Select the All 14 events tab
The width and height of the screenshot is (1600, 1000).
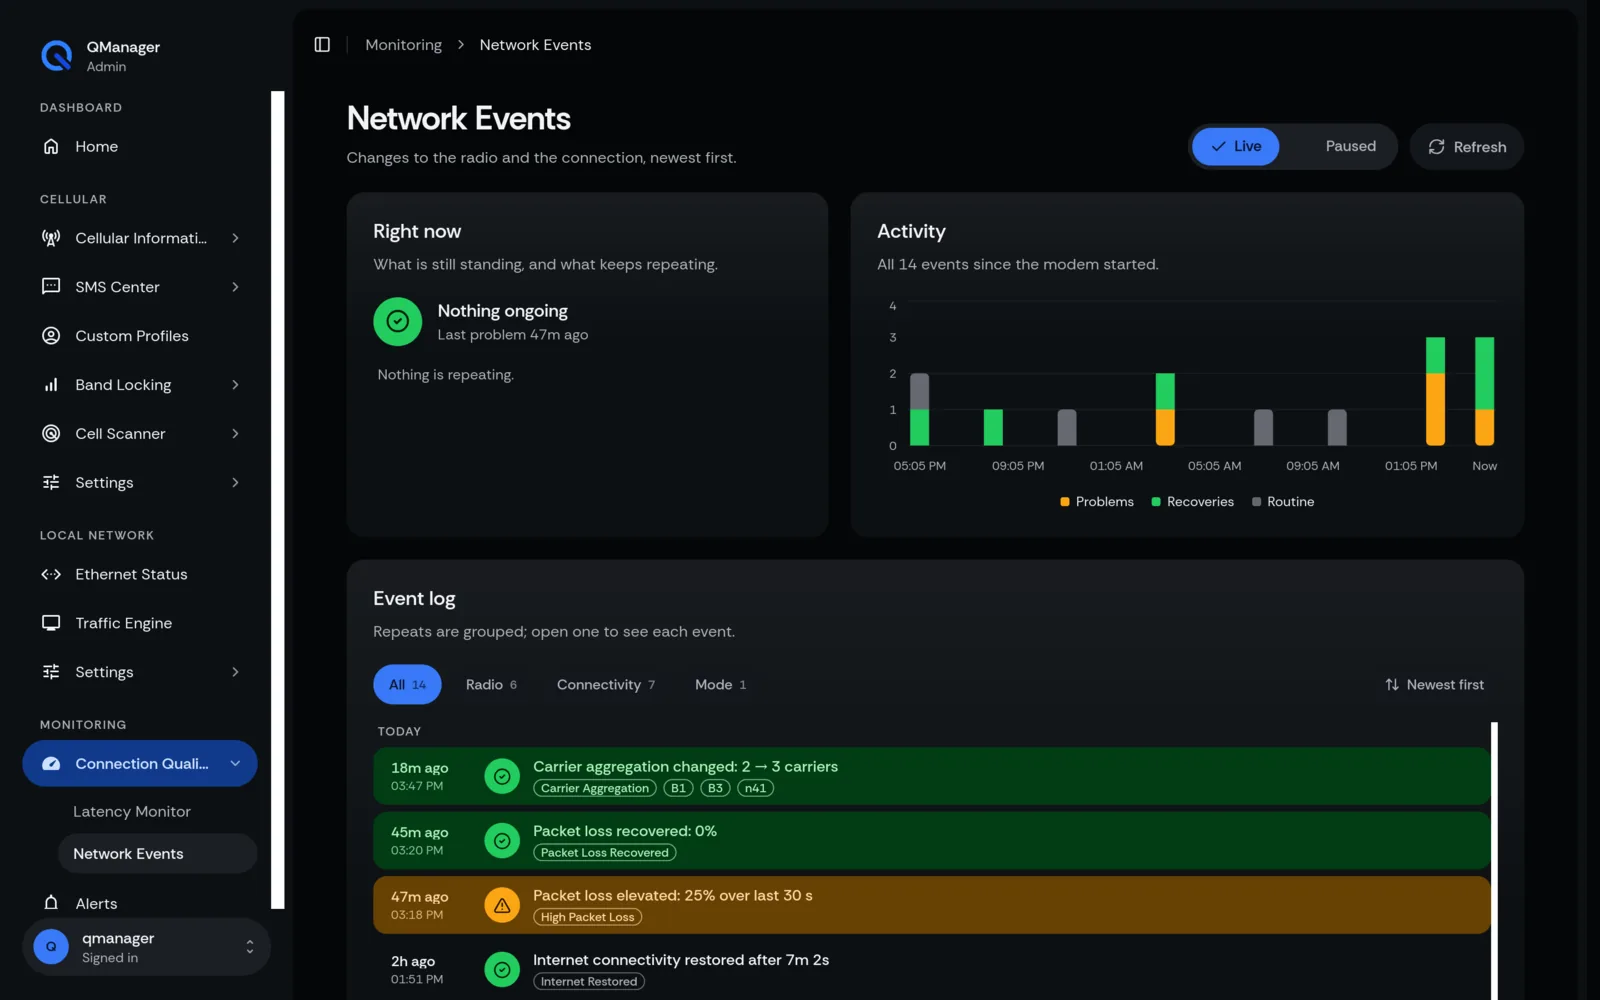(407, 685)
